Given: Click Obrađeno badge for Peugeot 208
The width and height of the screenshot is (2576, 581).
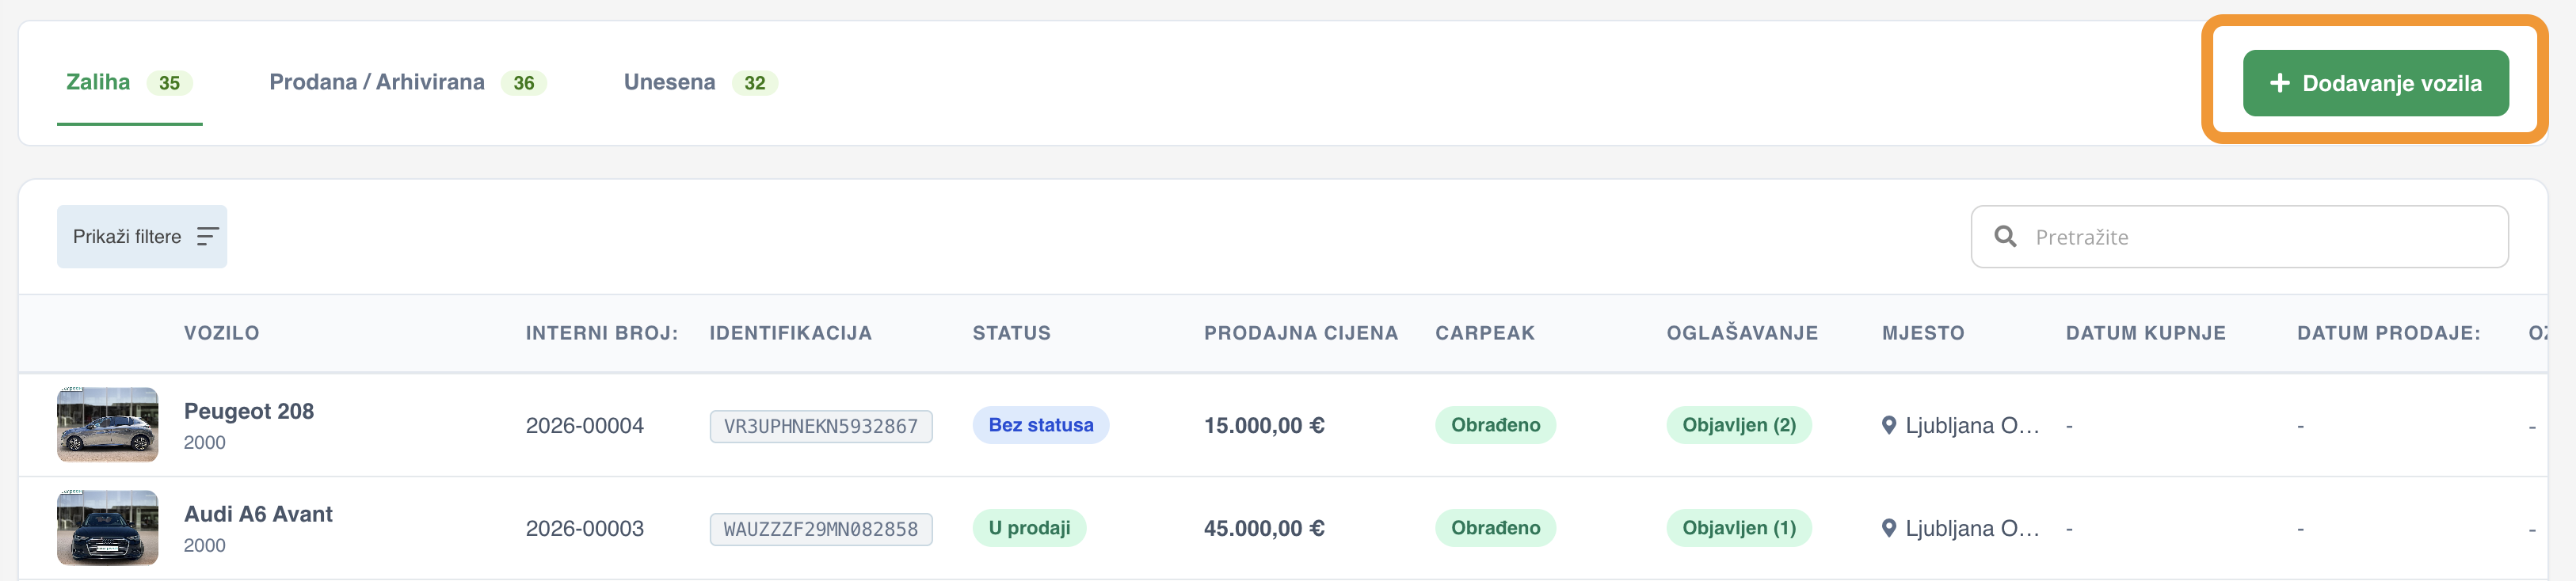Looking at the screenshot, I should 1495,425.
